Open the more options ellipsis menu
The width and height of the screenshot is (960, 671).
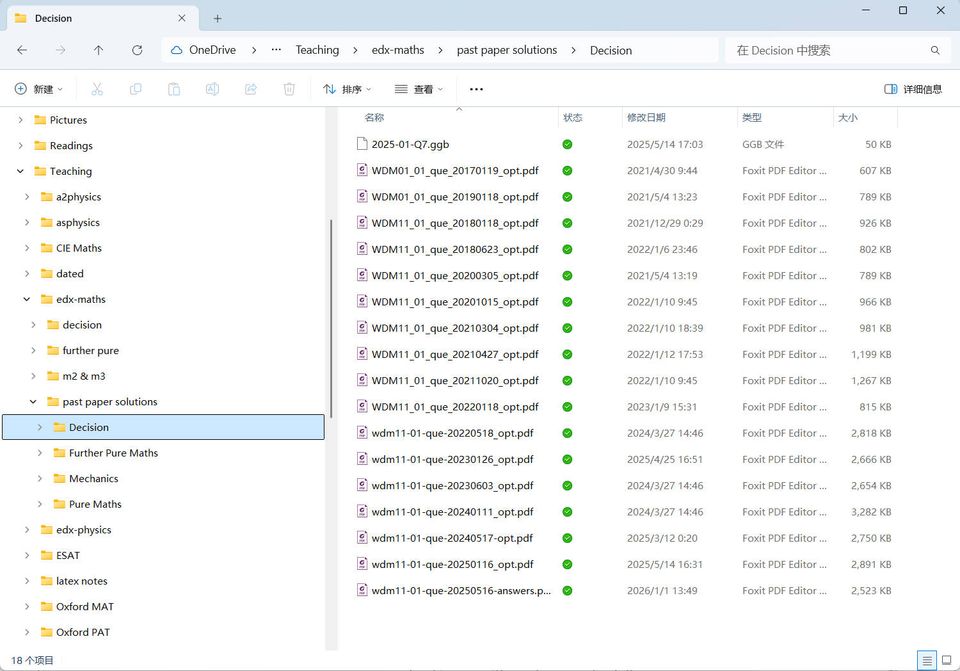pyautogui.click(x=476, y=89)
